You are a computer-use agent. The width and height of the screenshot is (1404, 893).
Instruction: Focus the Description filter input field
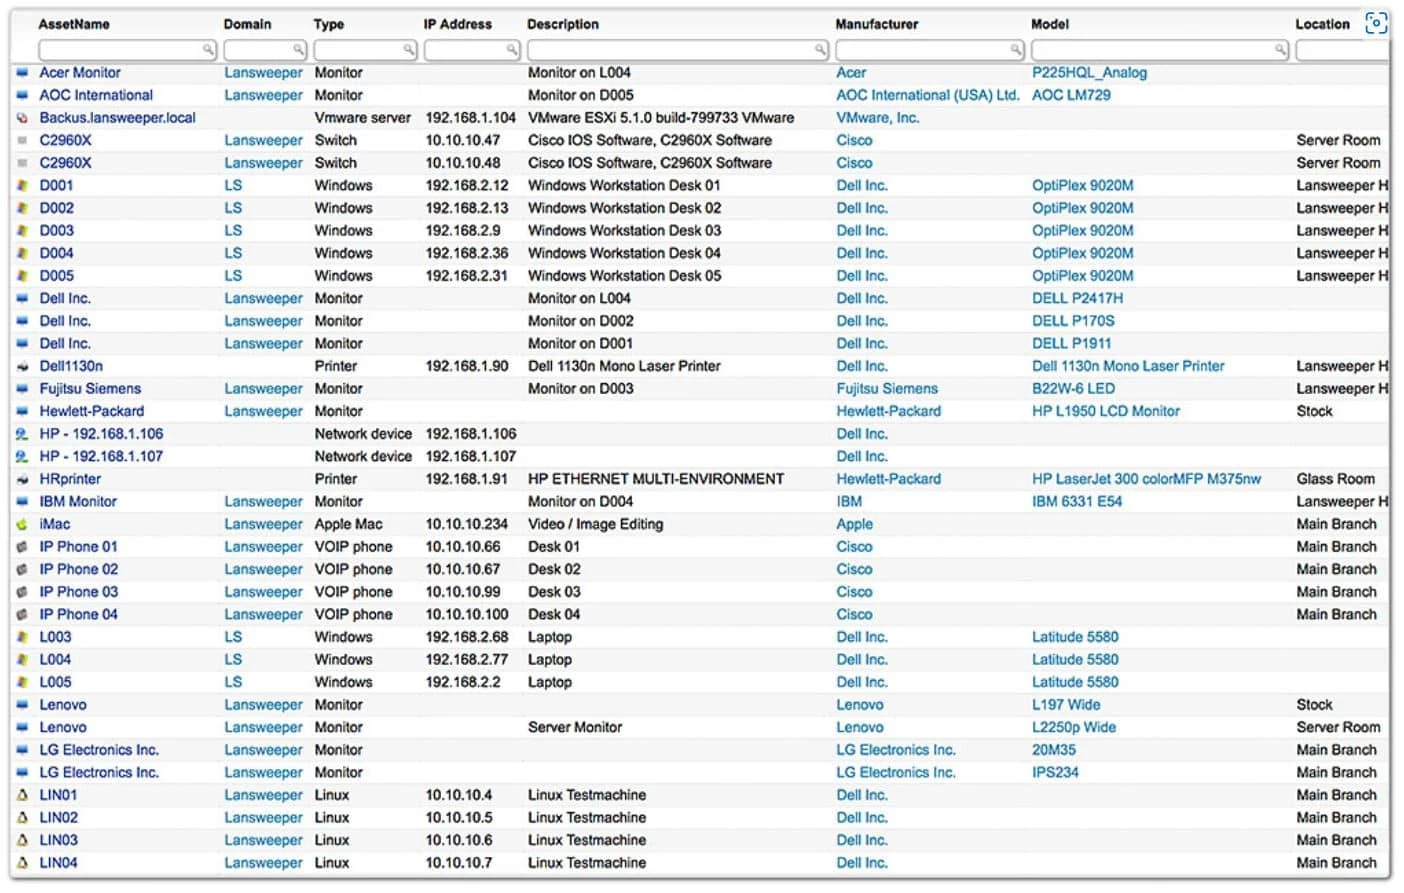point(678,49)
